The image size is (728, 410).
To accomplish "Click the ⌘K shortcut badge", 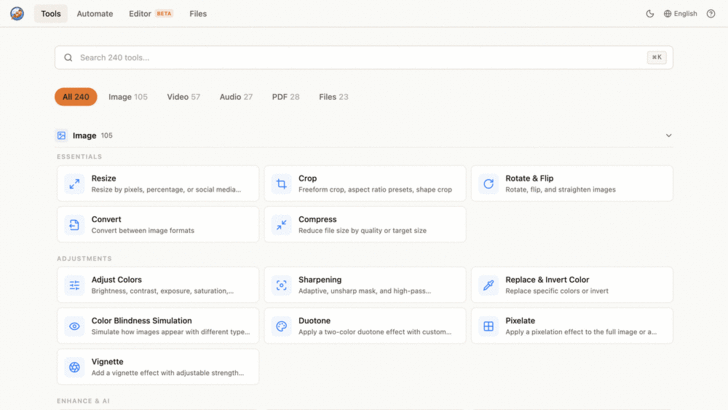I will tap(656, 57).
